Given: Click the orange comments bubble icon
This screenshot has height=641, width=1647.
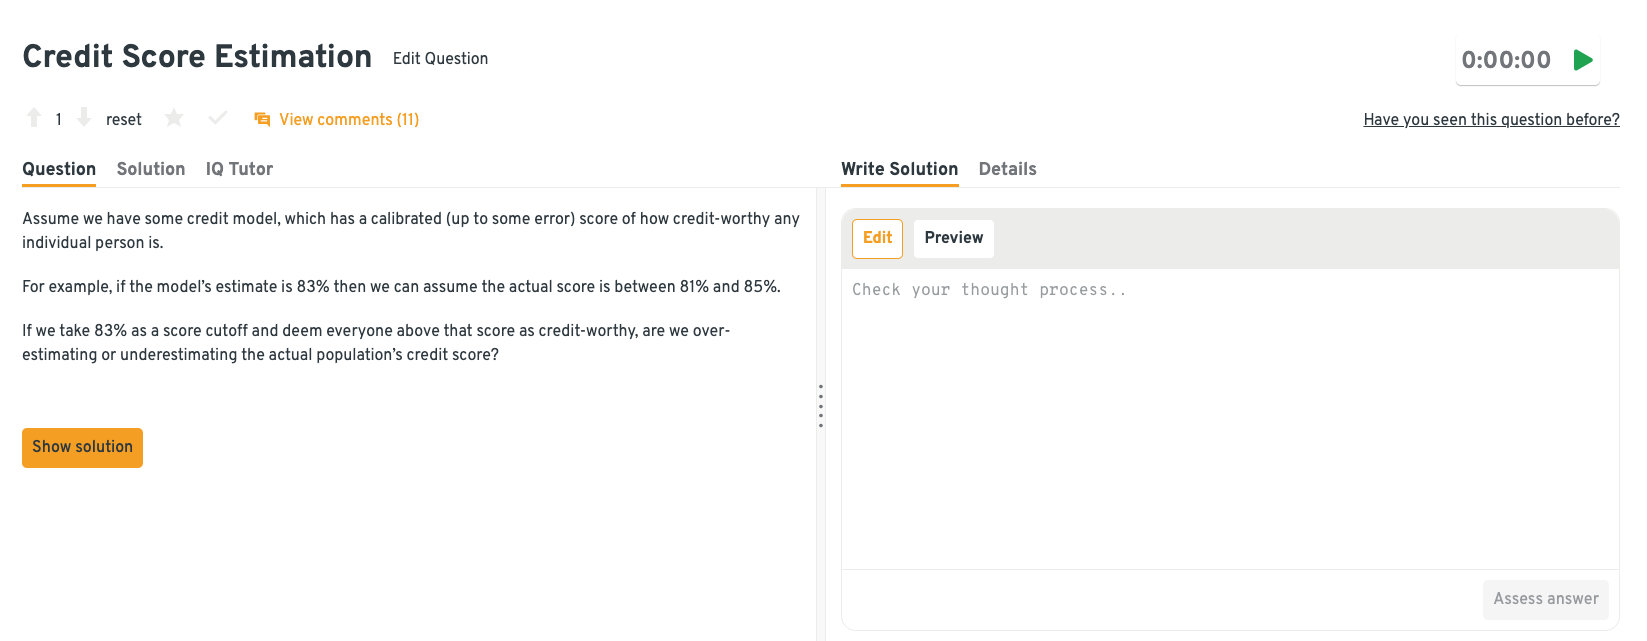Looking at the screenshot, I should point(262,119).
